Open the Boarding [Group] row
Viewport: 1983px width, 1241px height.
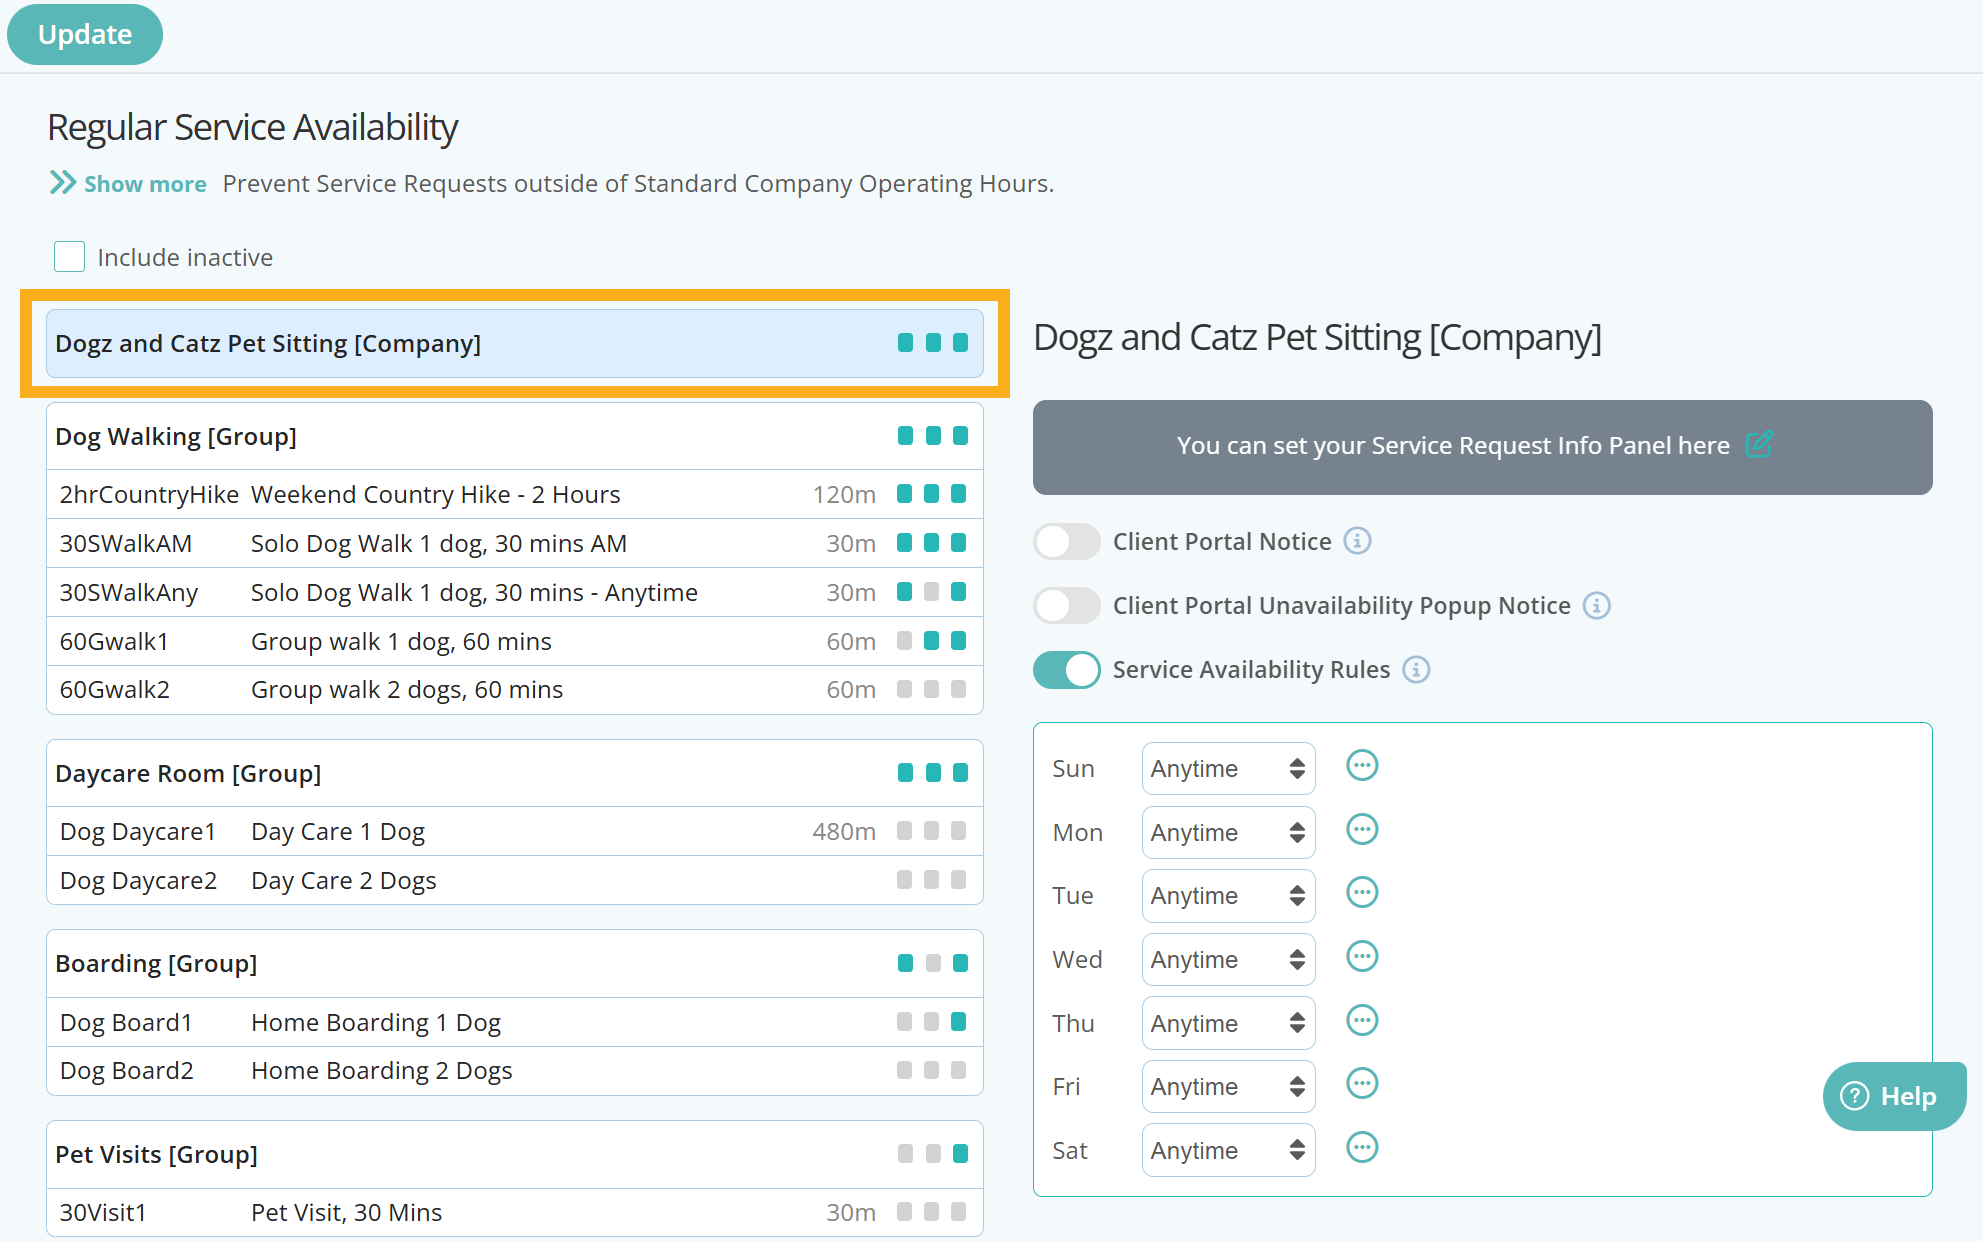point(515,963)
